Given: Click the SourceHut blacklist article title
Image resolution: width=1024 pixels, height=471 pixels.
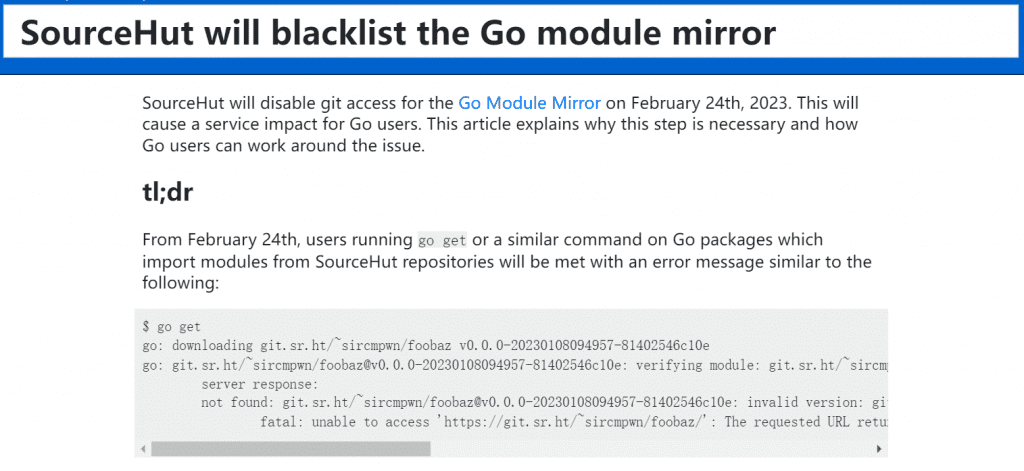Looking at the screenshot, I should tap(398, 34).
